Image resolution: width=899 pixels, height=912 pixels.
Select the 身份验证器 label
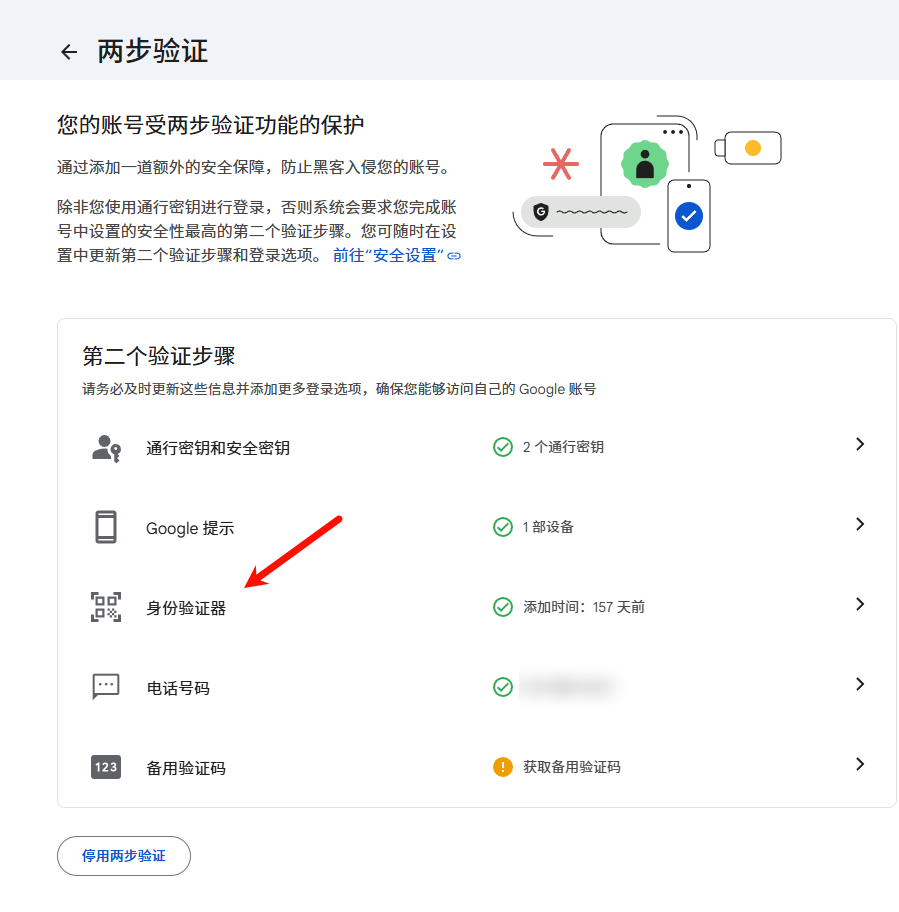tap(185, 608)
